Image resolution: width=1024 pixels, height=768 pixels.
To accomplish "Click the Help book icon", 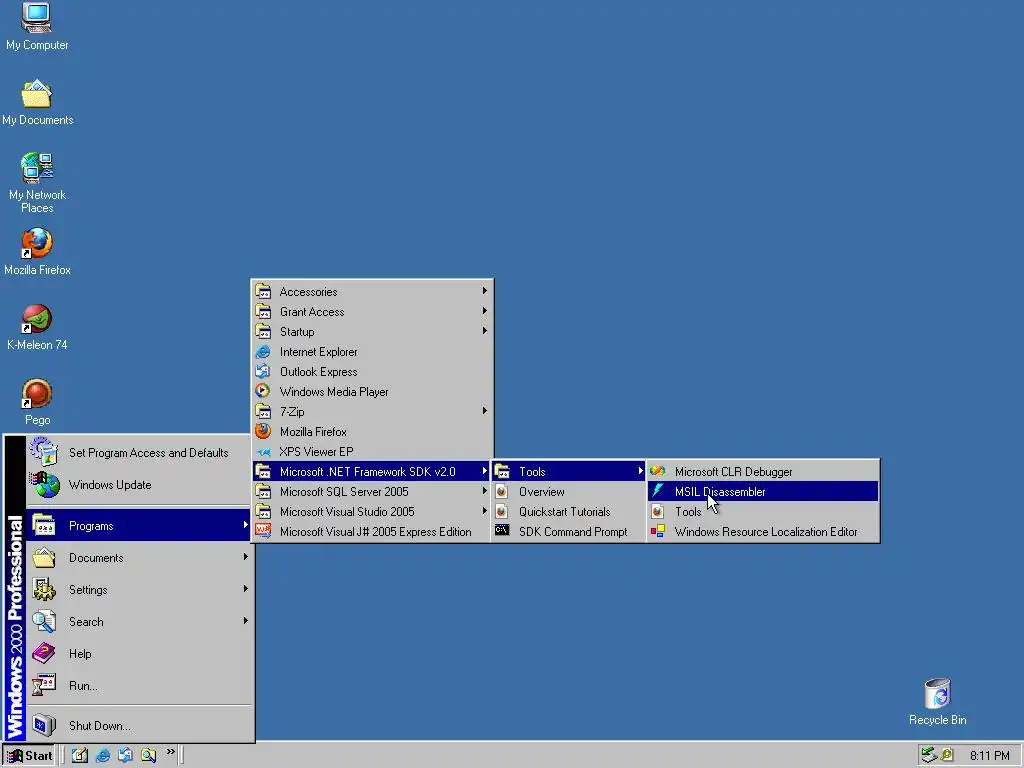I will click(x=44, y=653).
